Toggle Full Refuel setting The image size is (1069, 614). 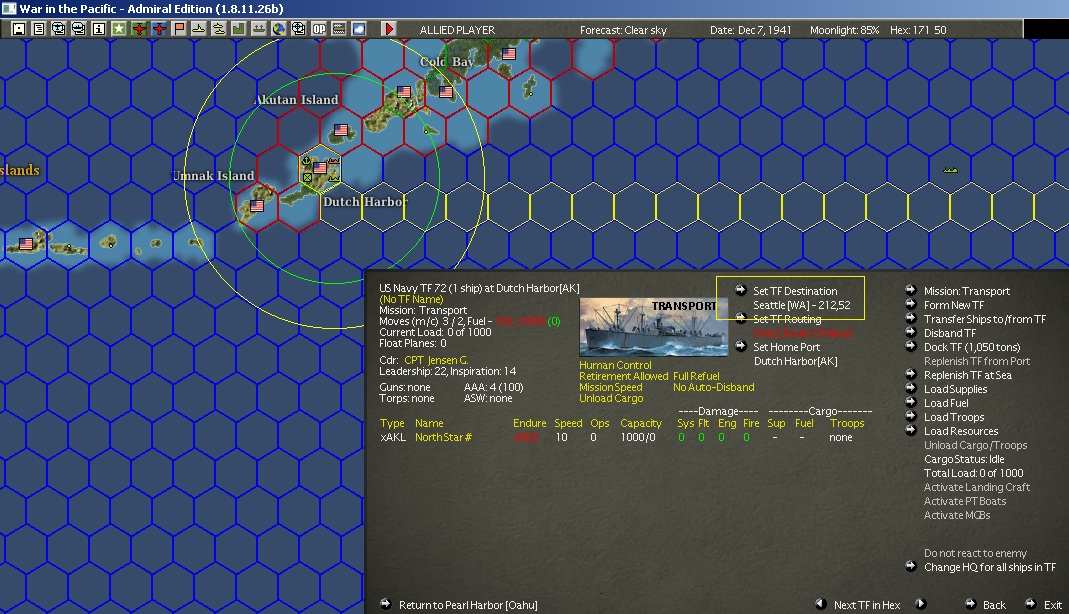pyautogui.click(x=696, y=376)
